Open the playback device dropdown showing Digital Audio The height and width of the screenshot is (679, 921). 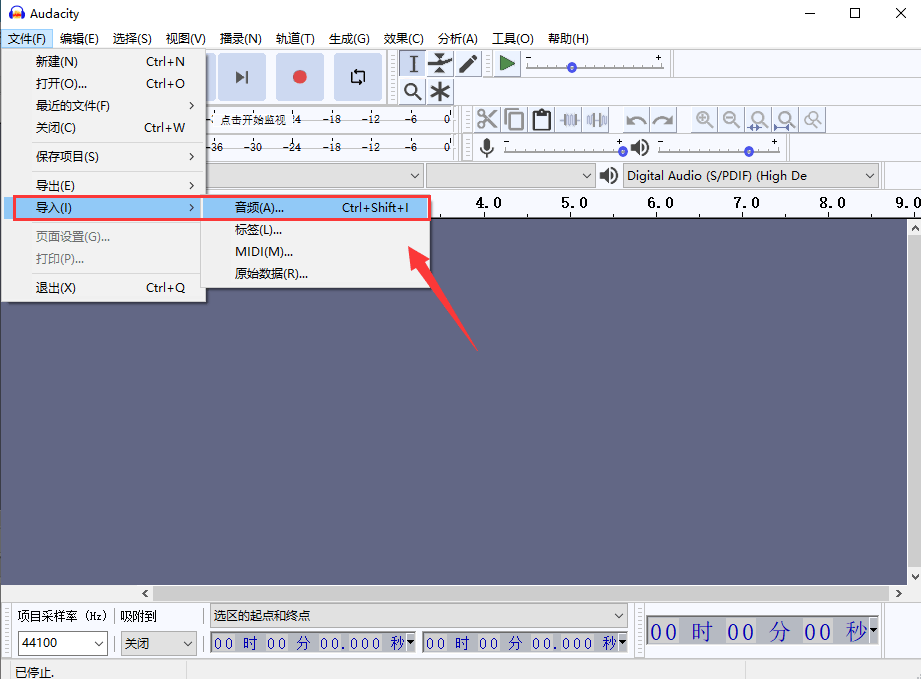[750, 175]
